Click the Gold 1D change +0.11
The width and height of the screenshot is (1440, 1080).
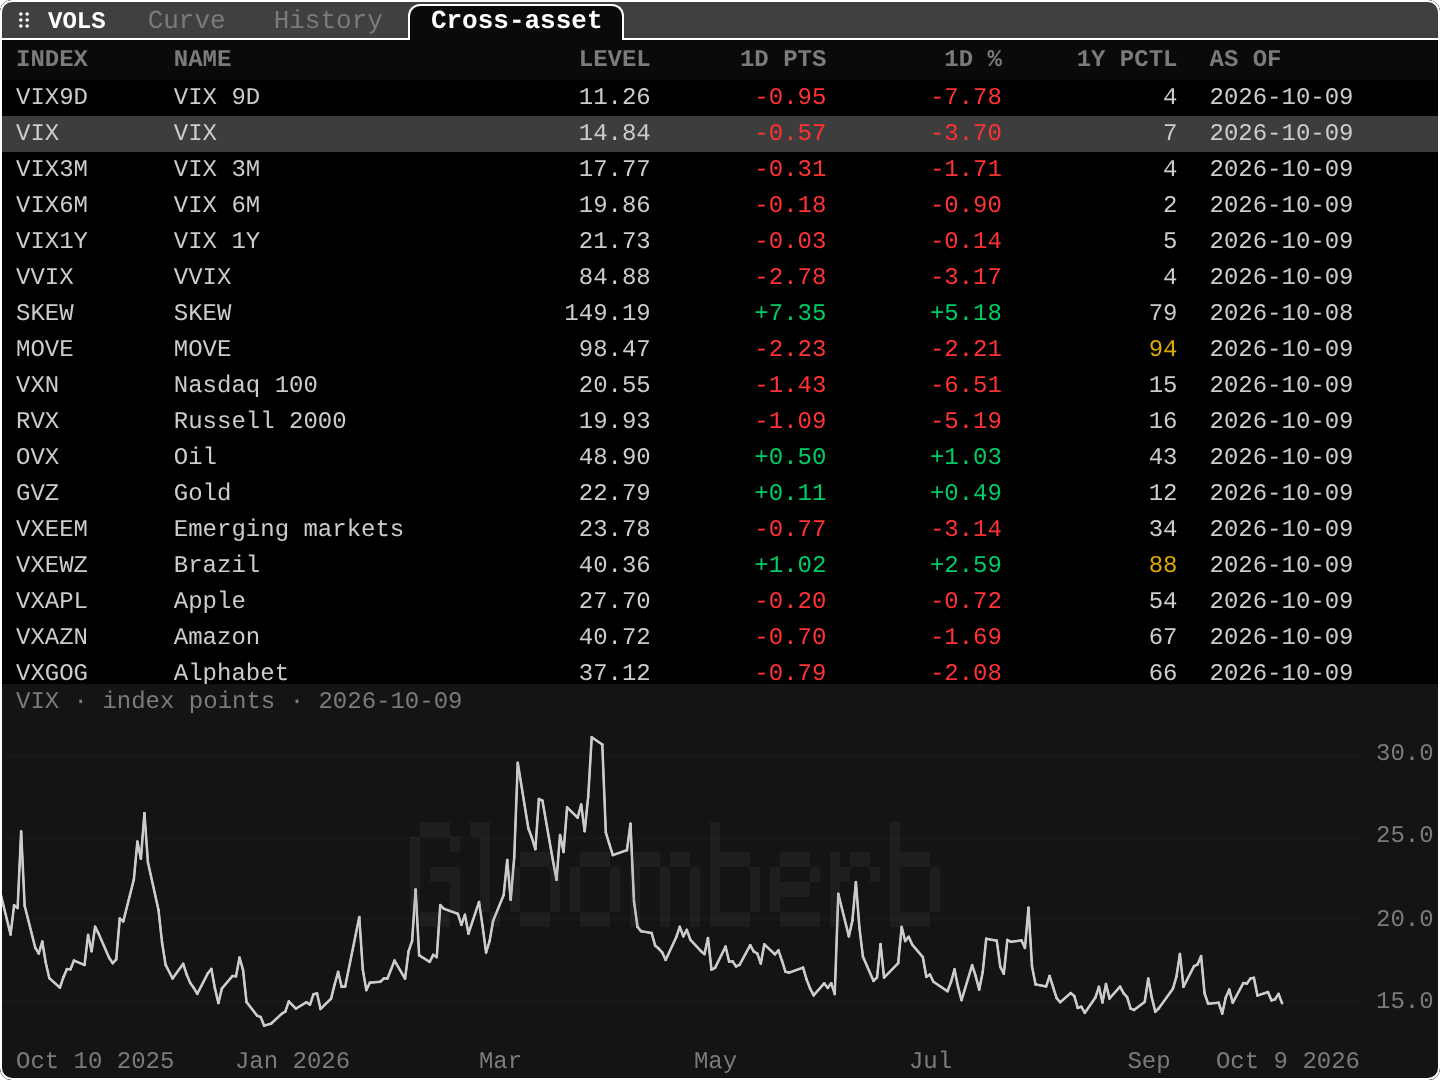tap(790, 493)
